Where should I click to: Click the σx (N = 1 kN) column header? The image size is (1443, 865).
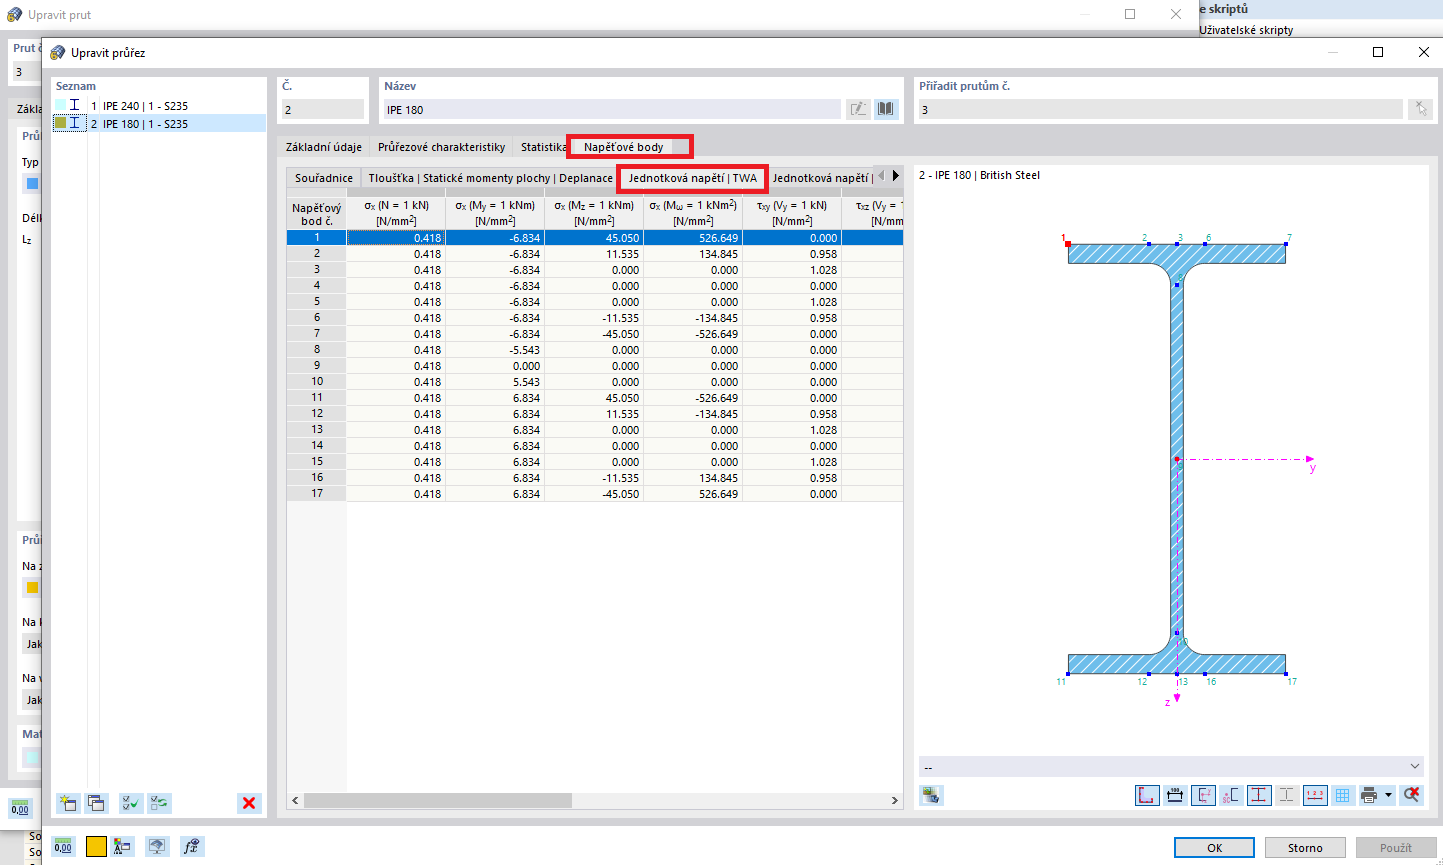pyautogui.click(x=396, y=213)
